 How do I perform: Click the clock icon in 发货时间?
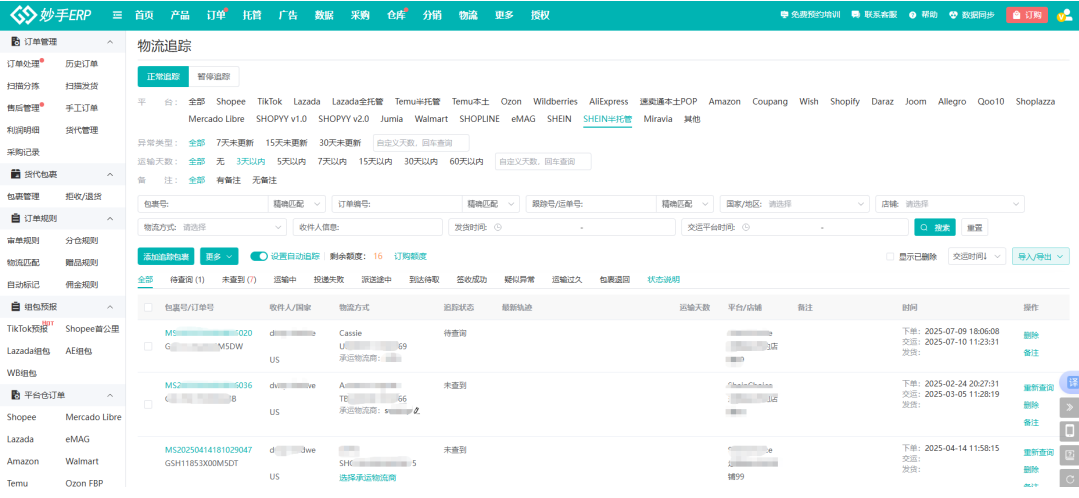pyautogui.click(x=498, y=227)
